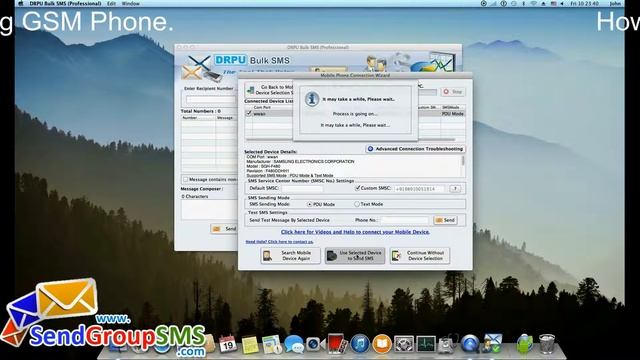
Task: Click the question mark help button beside Custom SMSC
Action: click(x=455, y=189)
